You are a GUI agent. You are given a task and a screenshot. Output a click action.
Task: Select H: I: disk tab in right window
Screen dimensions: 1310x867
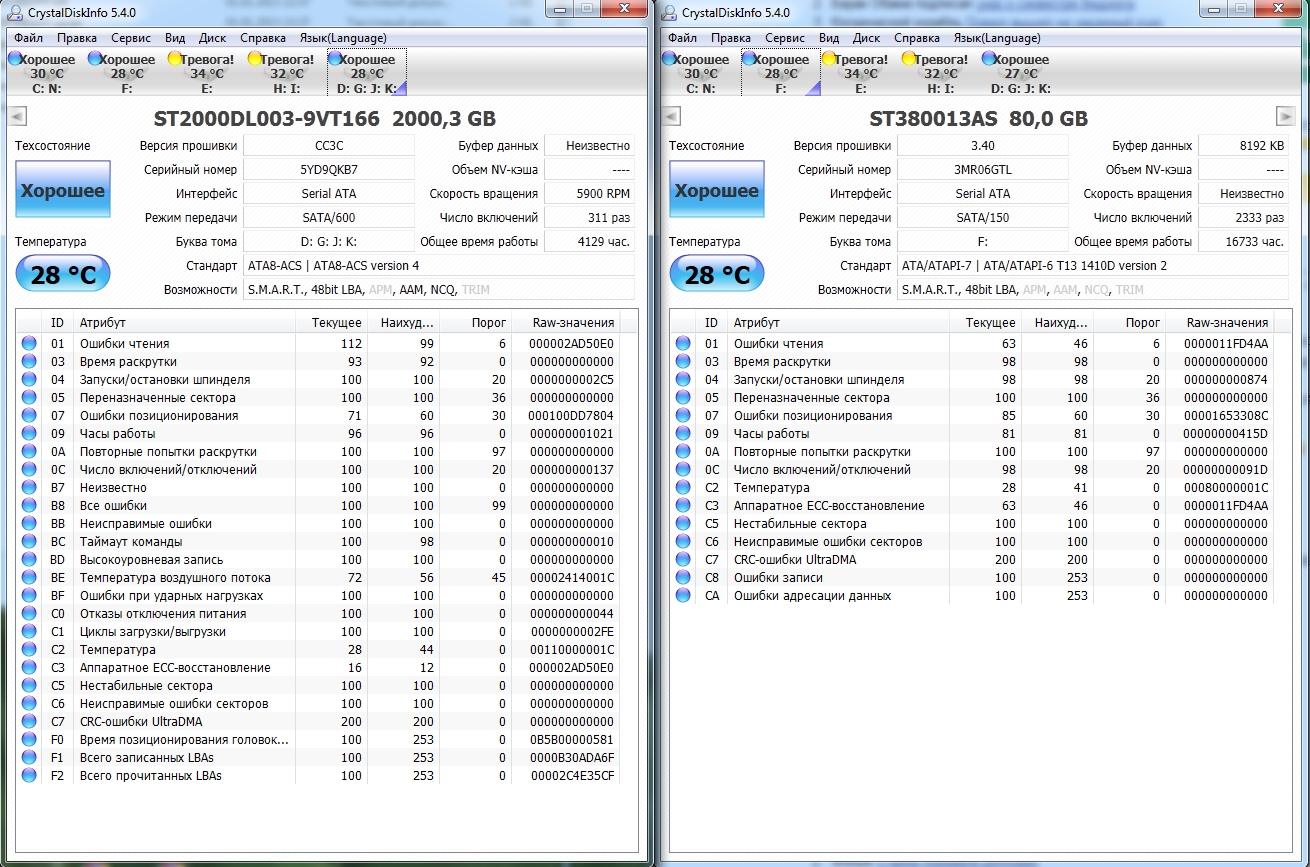940,73
